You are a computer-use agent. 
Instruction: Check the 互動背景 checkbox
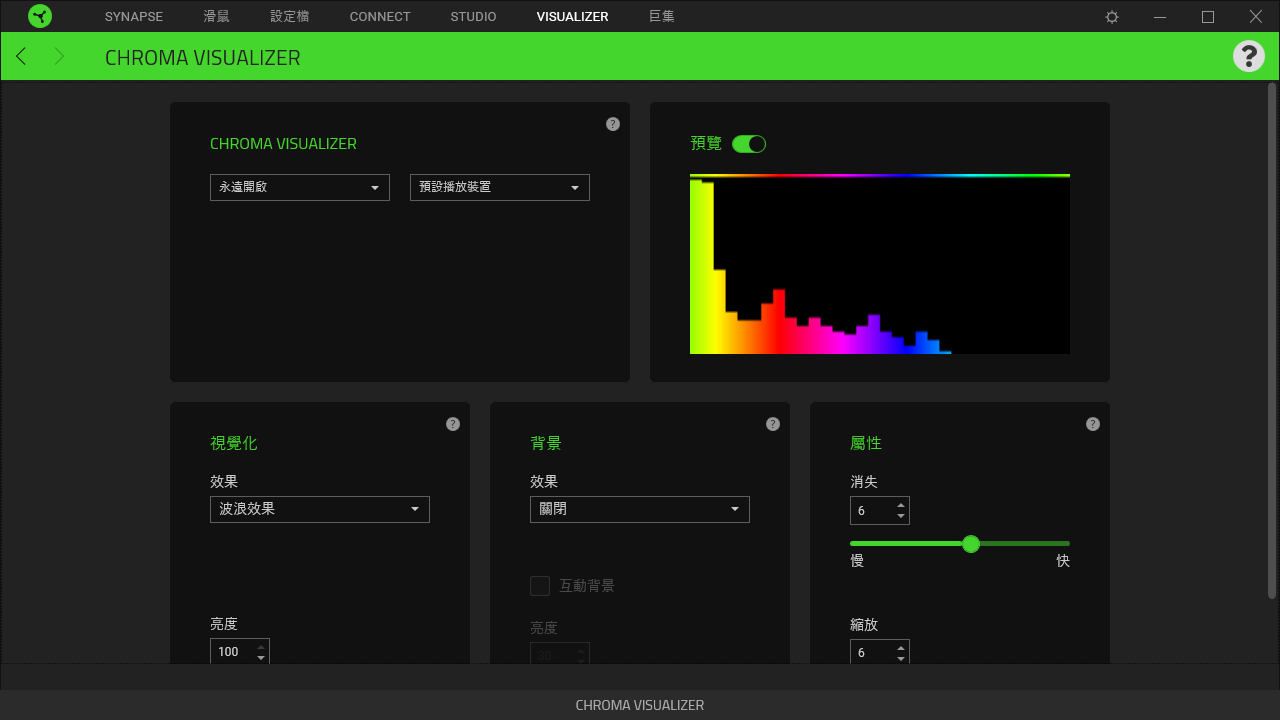(540, 586)
